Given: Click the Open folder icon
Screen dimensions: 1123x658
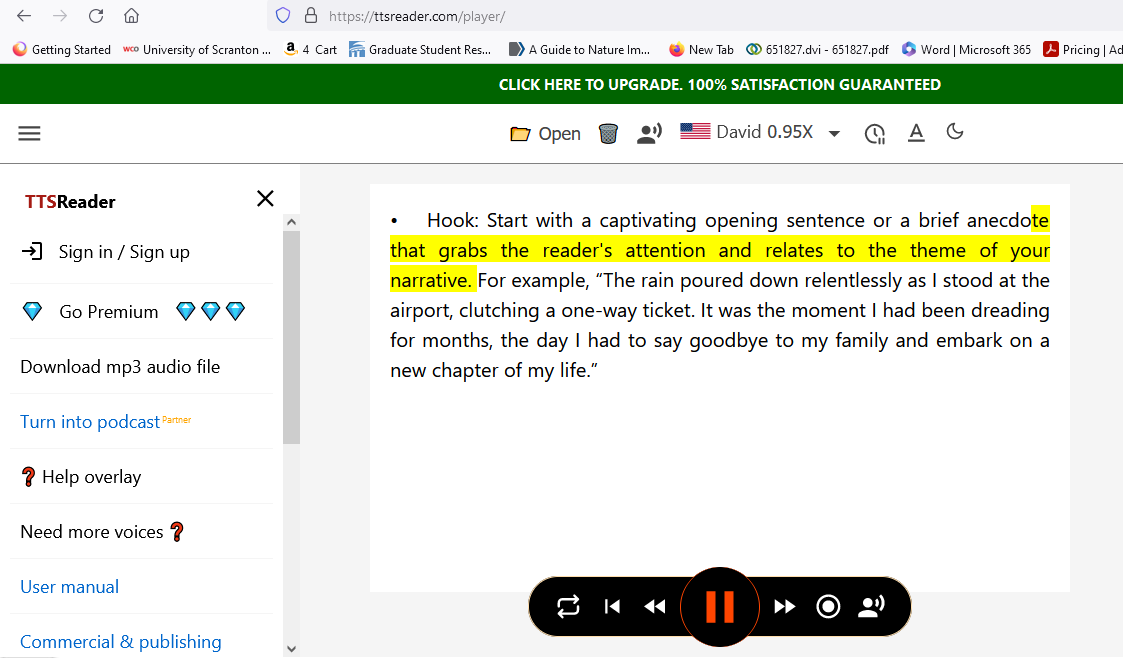Looking at the screenshot, I should (x=520, y=134).
